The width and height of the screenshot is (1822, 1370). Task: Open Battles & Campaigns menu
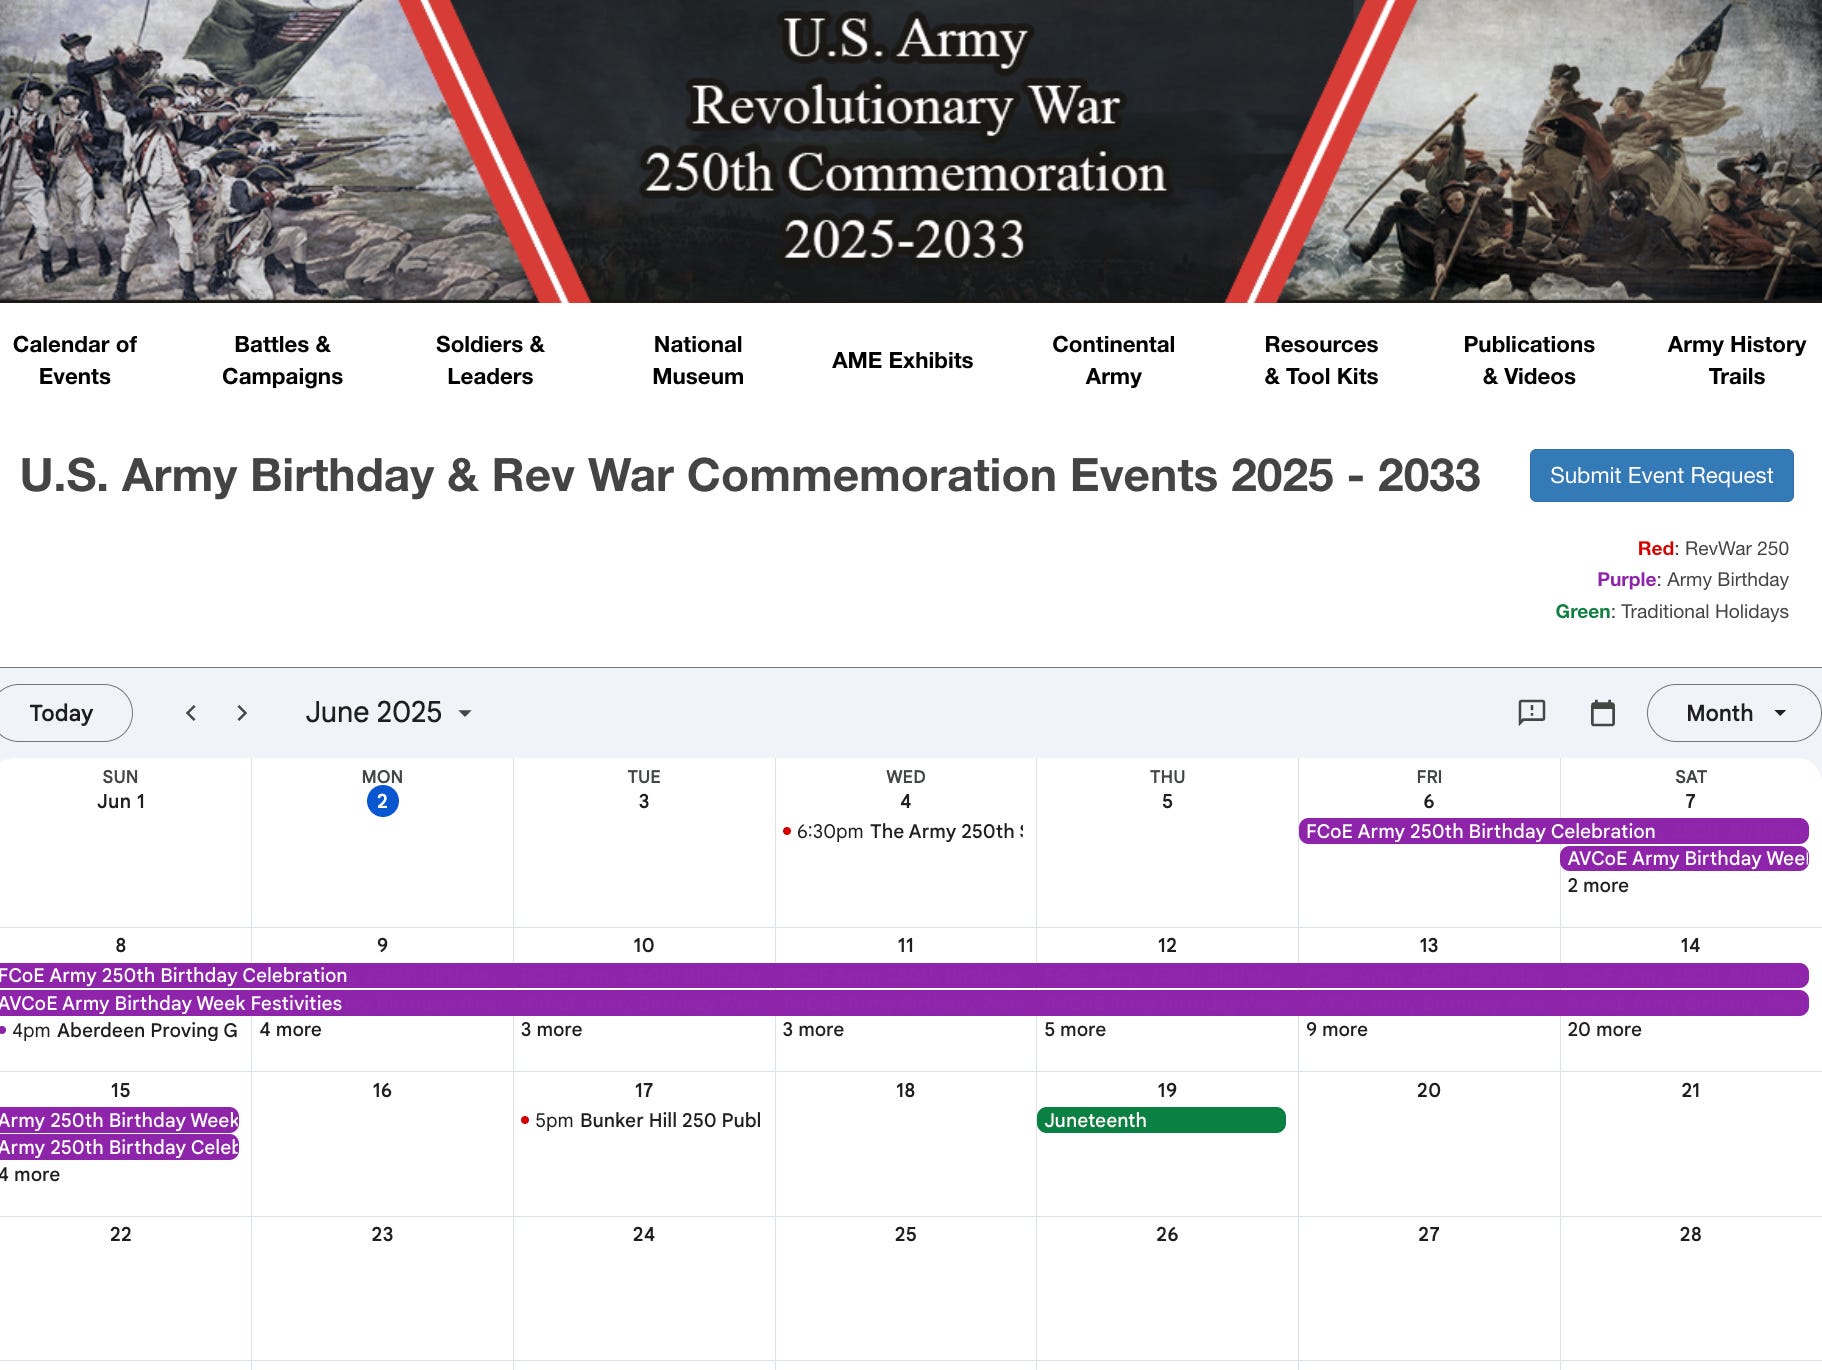[x=282, y=360]
